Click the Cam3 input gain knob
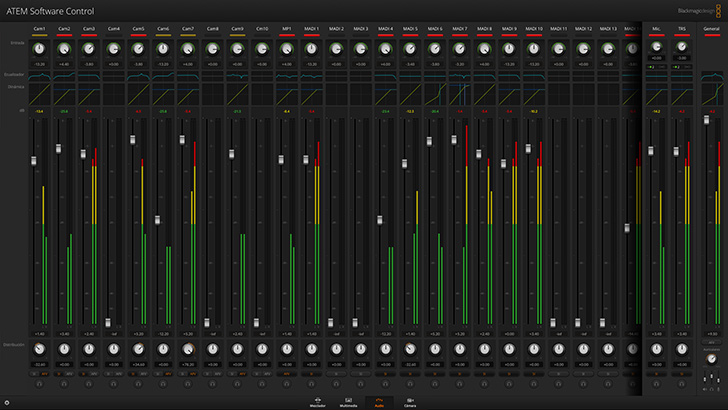 89,48
